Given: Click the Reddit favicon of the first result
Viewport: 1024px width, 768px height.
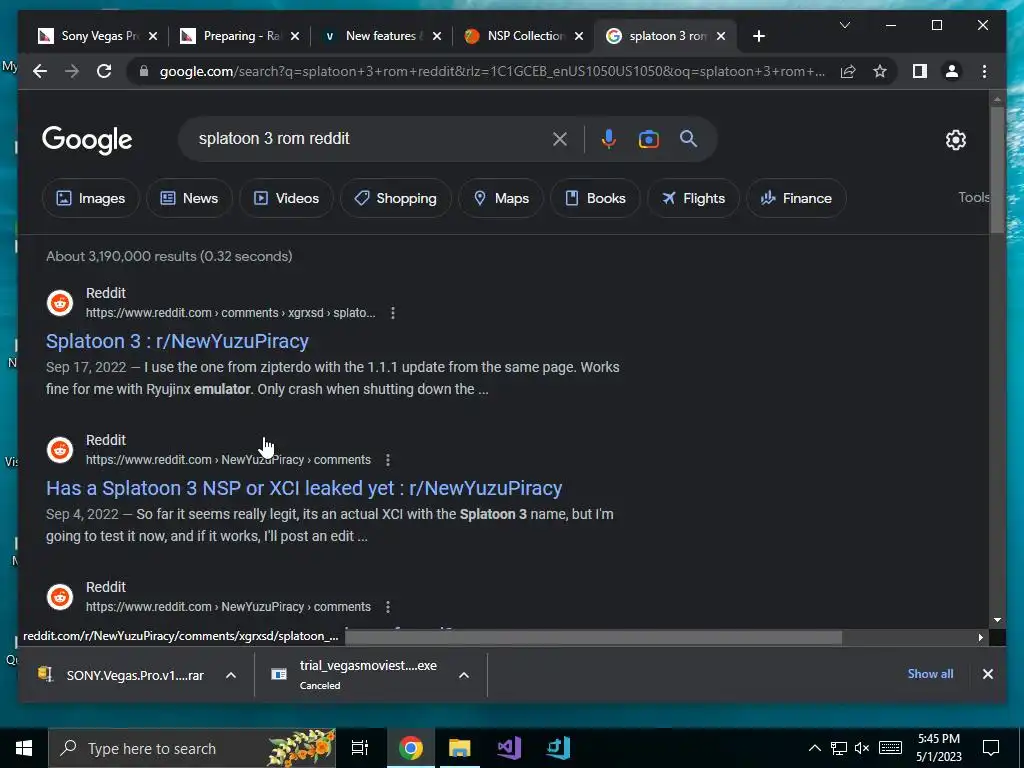Looking at the screenshot, I should [59, 303].
